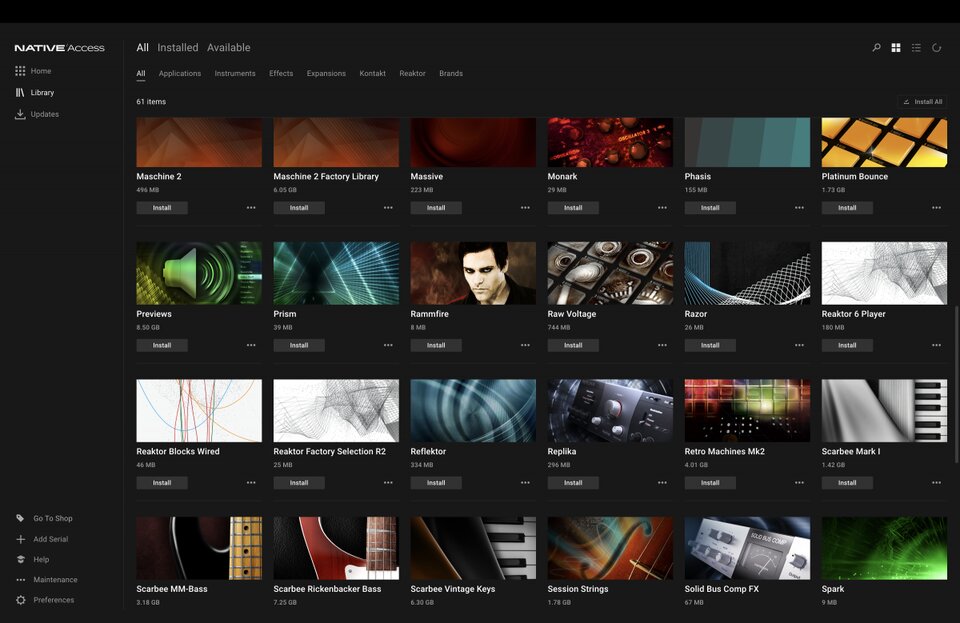This screenshot has width=960, height=623.
Task: Open the options menu for Massive
Action: tap(524, 207)
